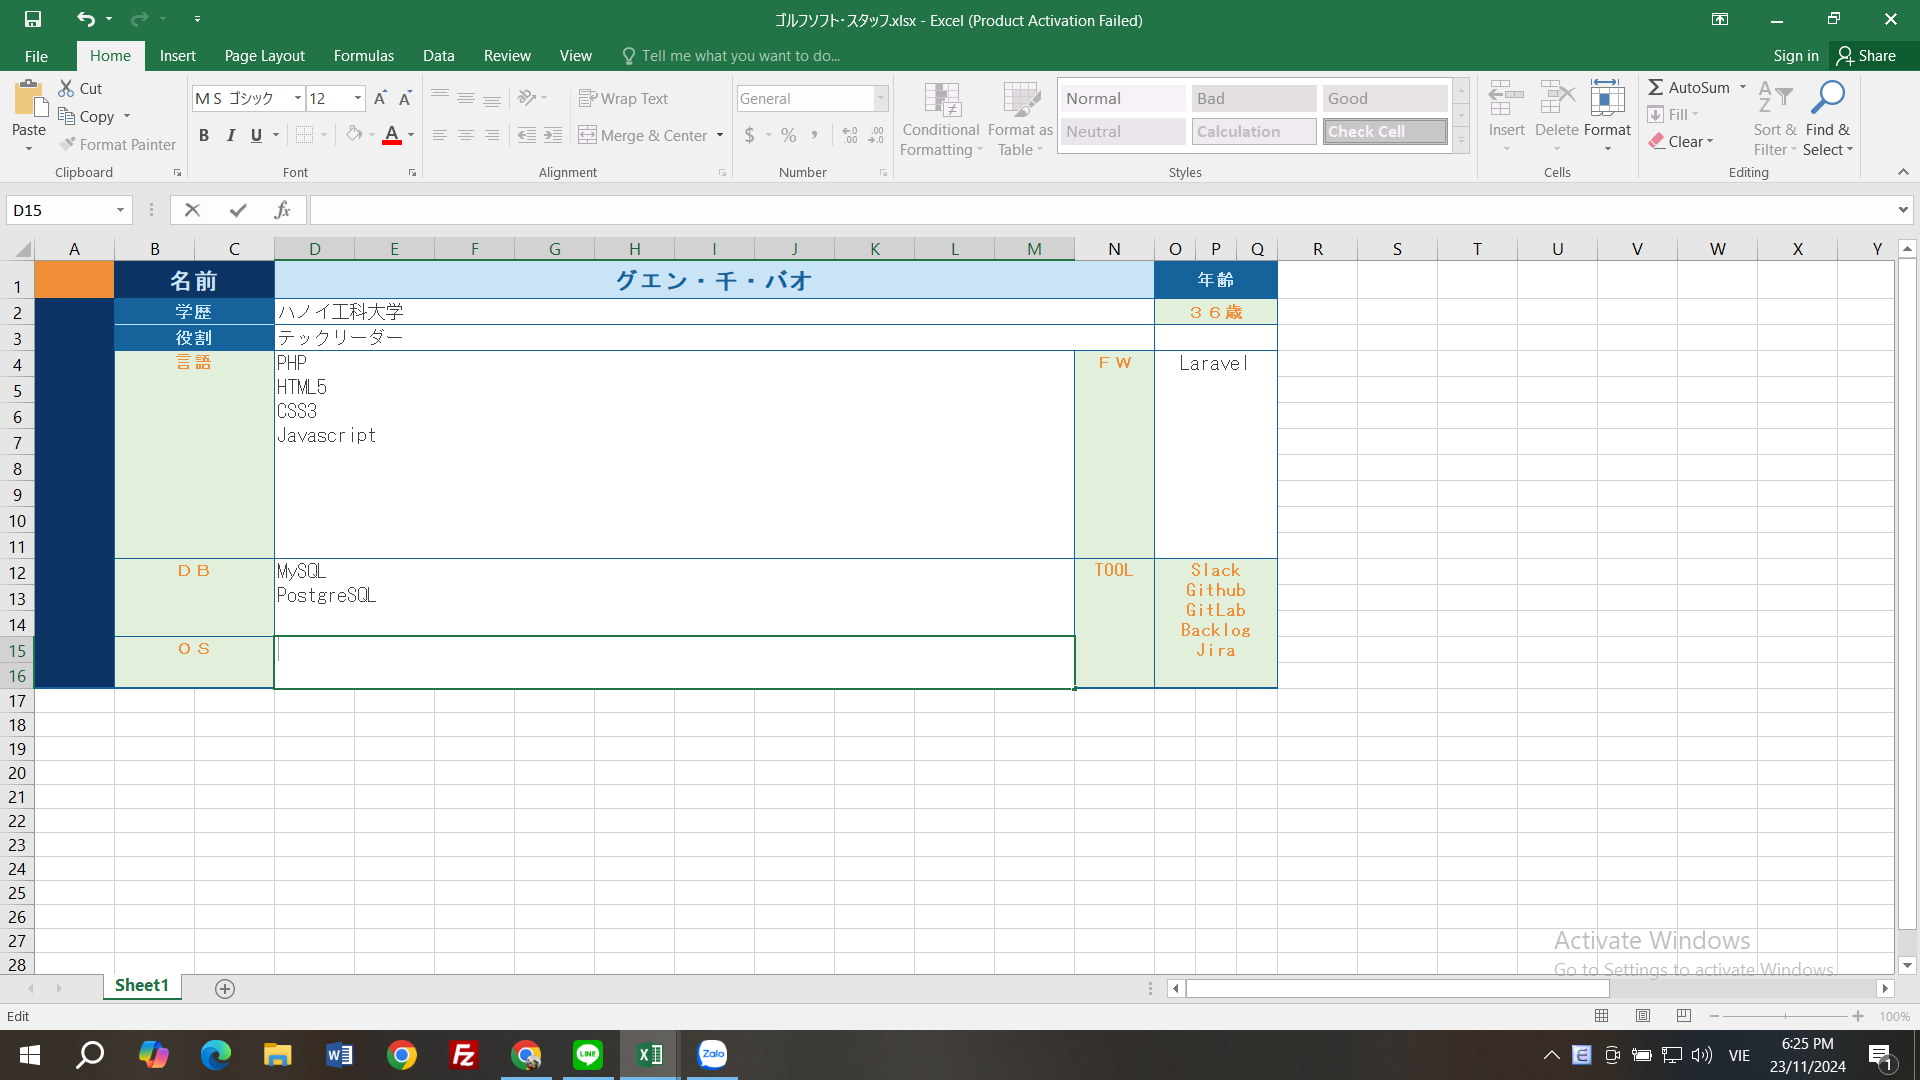
Task: Cancel the cell entry with the X
Action: pyautogui.click(x=192, y=210)
